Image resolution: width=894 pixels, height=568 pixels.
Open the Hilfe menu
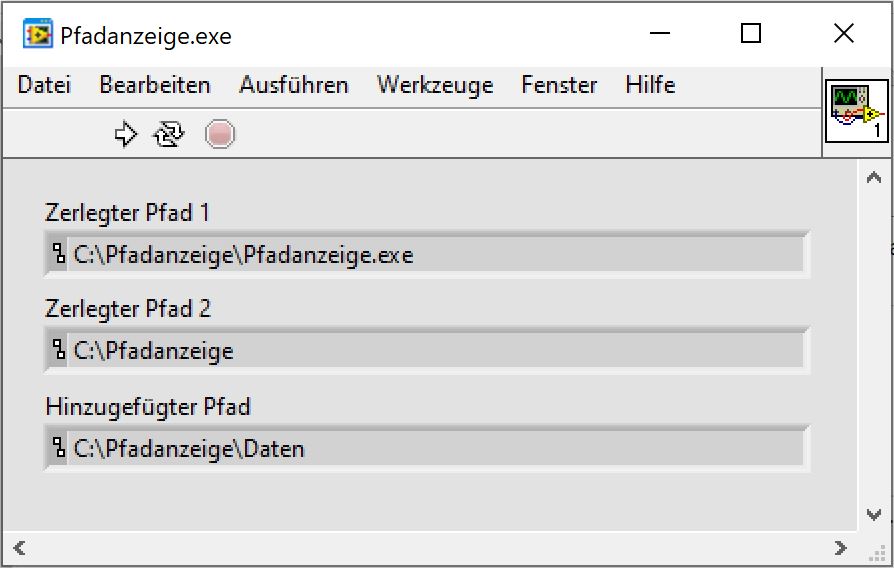point(650,85)
